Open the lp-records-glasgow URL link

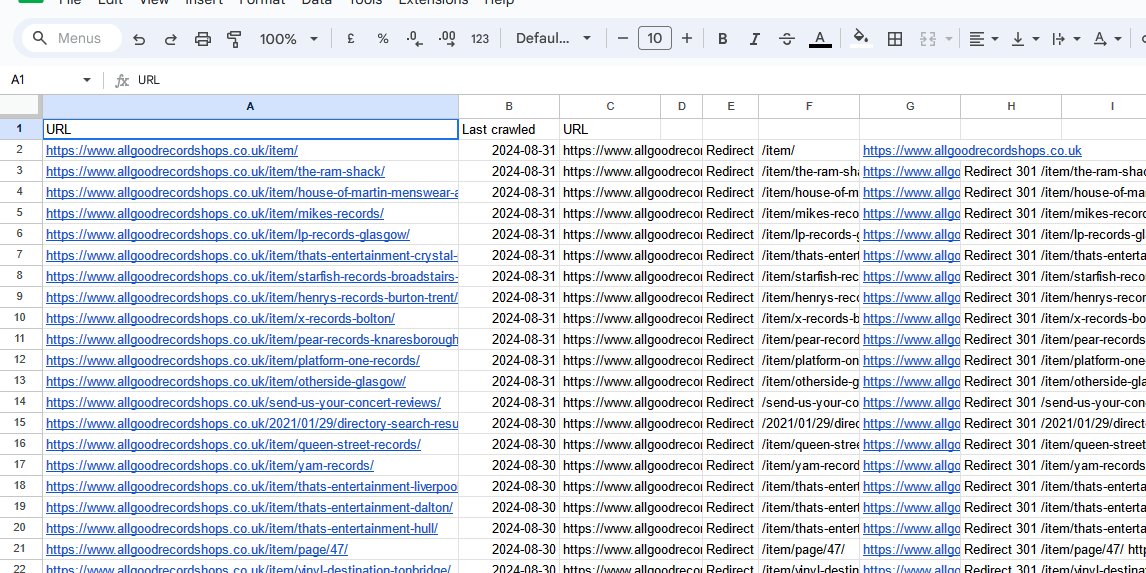[228, 235]
